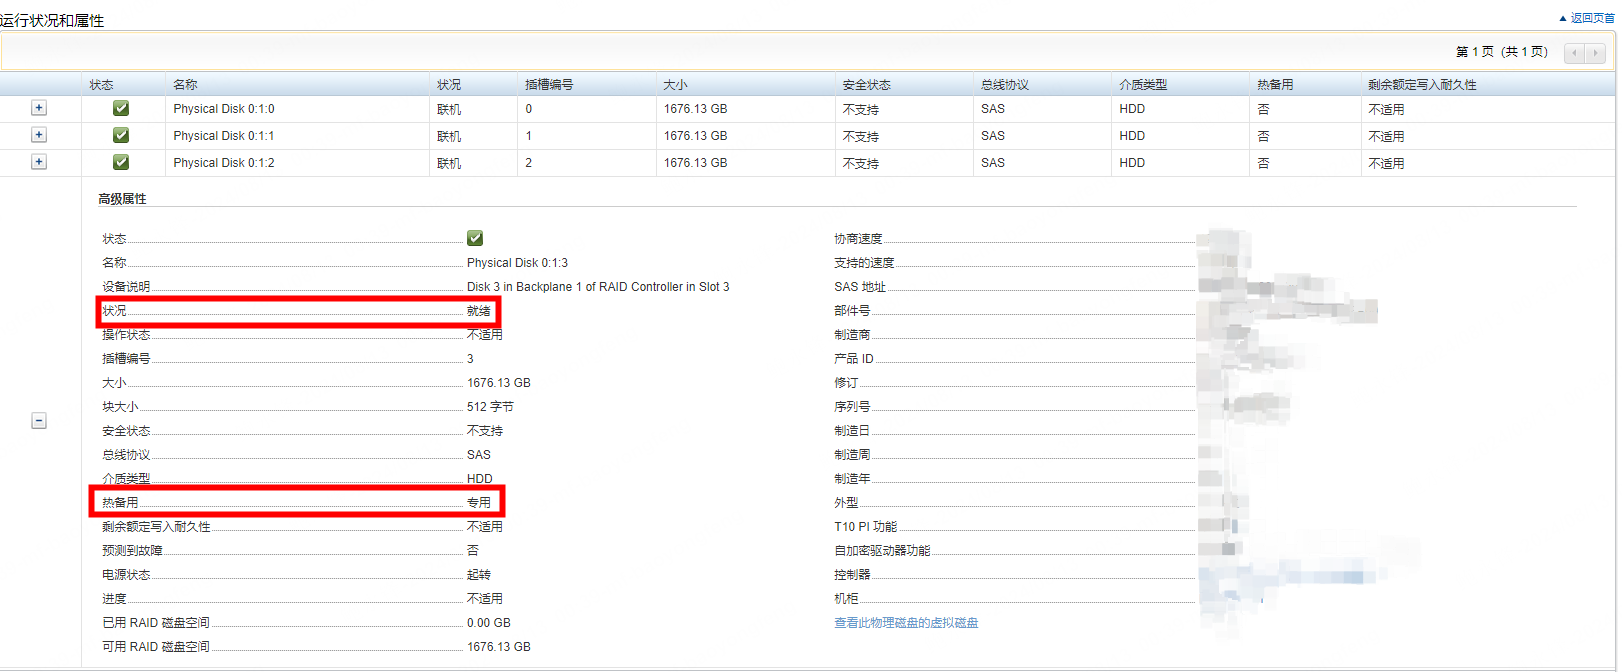Expand the Physical Disk 0:1:2 row
The width and height of the screenshot is (1622, 672).
coord(39,162)
